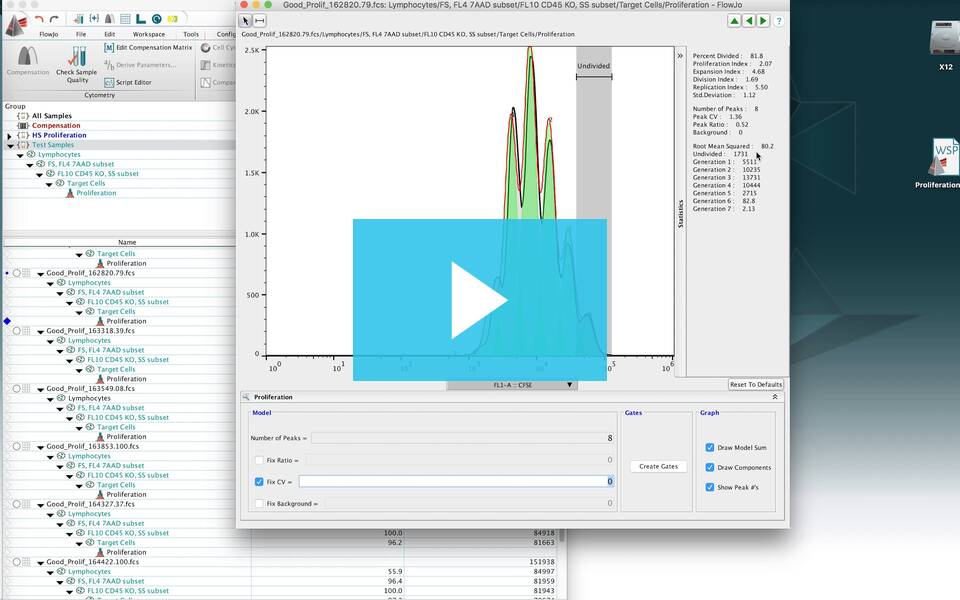Collapse Good_Prolif_164422.100.fcs sample tree
This screenshot has height=600, width=960.
point(40,563)
